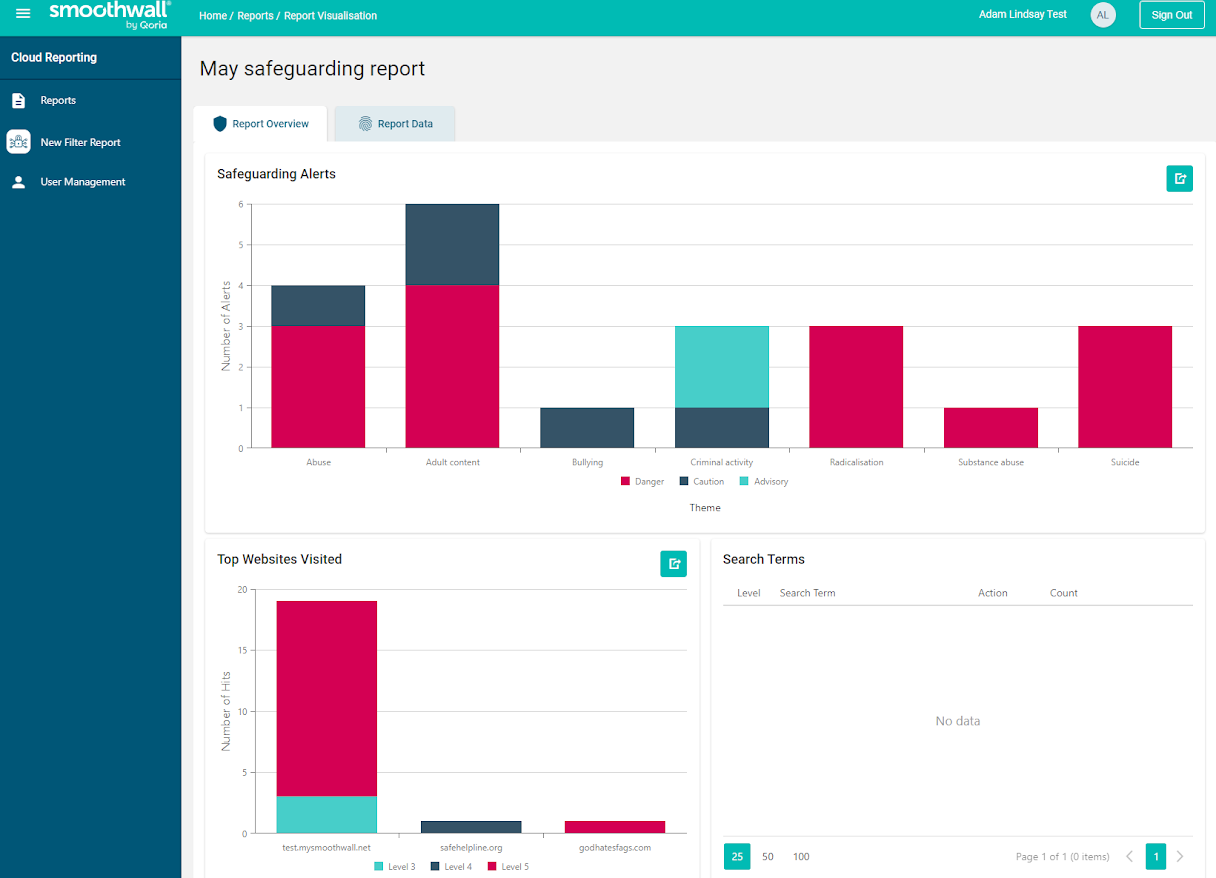The height and width of the screenshot is (878, 1216).
Task: Open the hamburger navigation menu
Action: pos(23,13)
